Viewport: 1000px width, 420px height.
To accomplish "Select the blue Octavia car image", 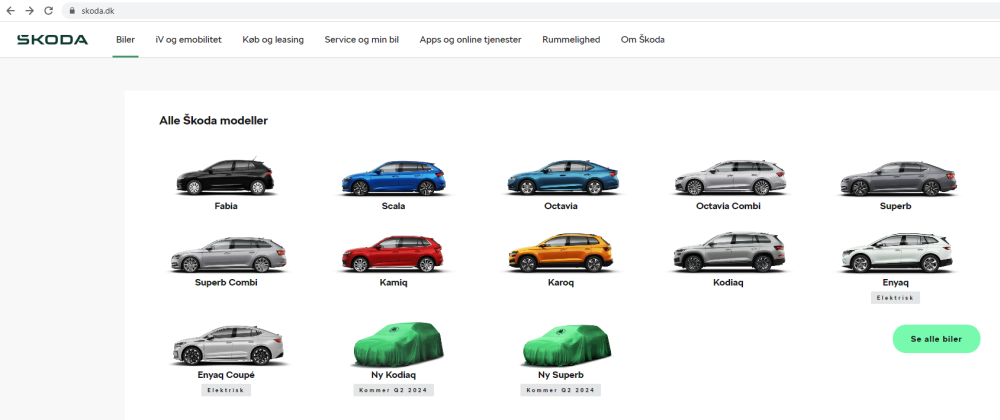I will tap(562, 177).
